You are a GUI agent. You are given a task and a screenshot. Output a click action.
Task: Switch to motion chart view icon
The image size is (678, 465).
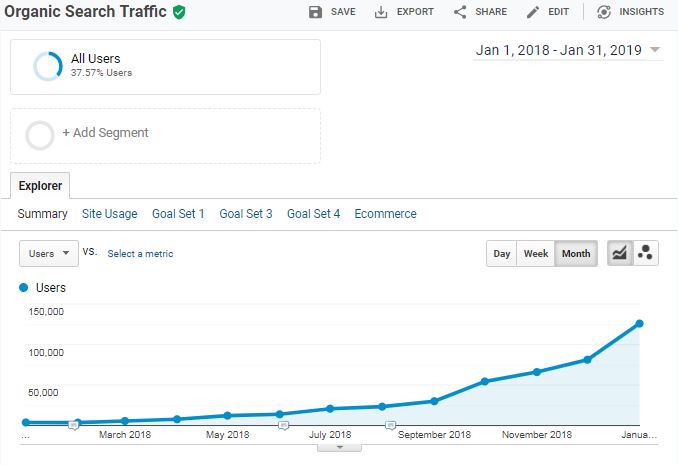645,254
